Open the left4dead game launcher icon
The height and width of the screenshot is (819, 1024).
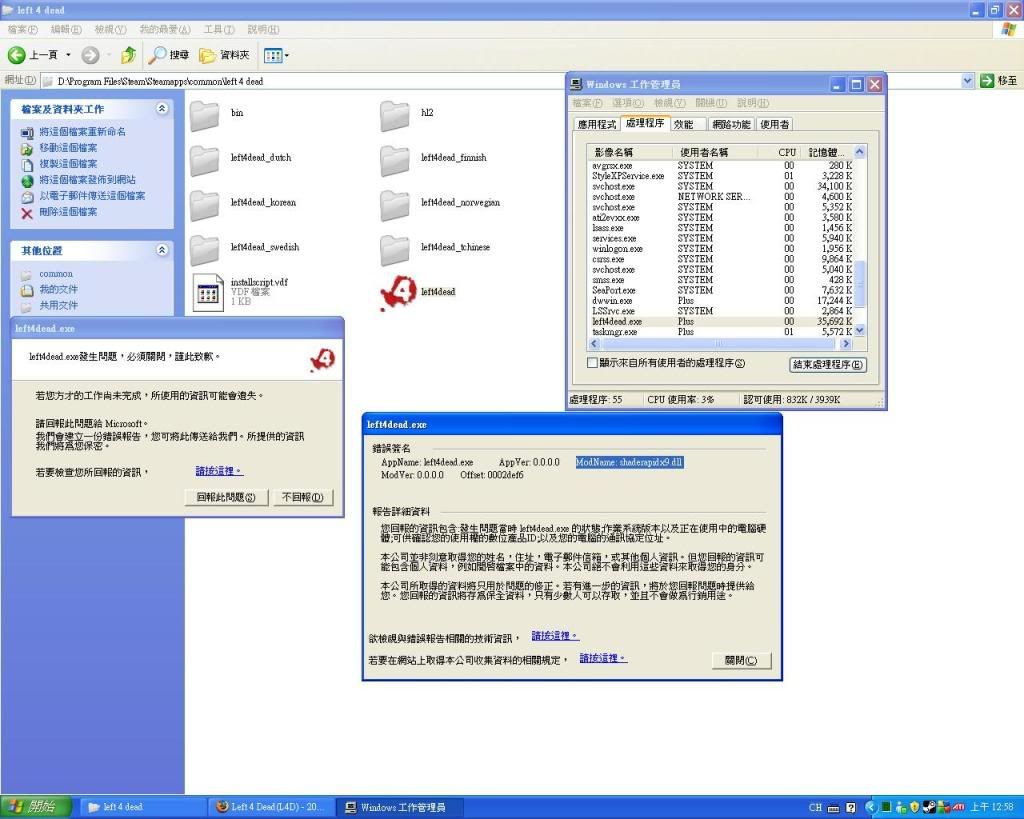coord(396,292)
